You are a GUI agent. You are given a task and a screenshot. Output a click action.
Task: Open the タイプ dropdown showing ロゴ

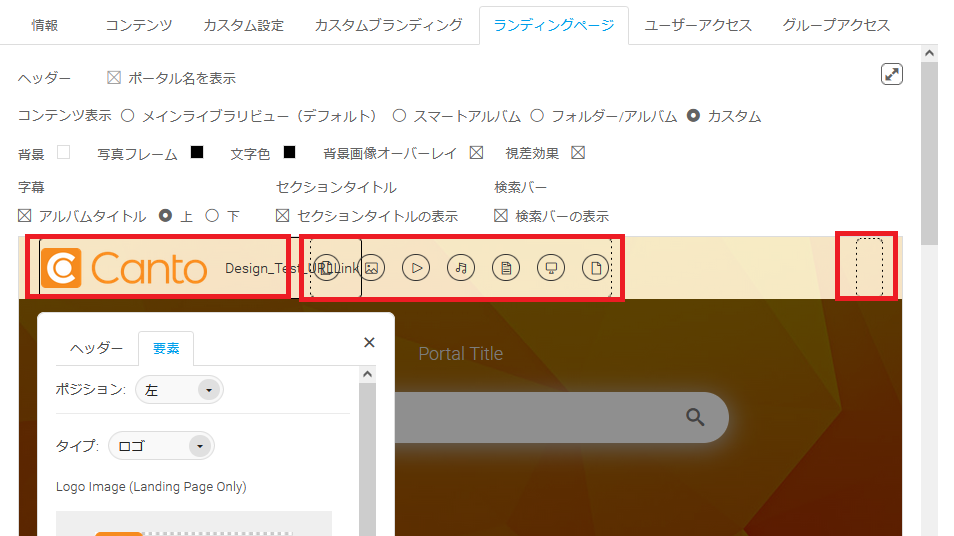161,446
